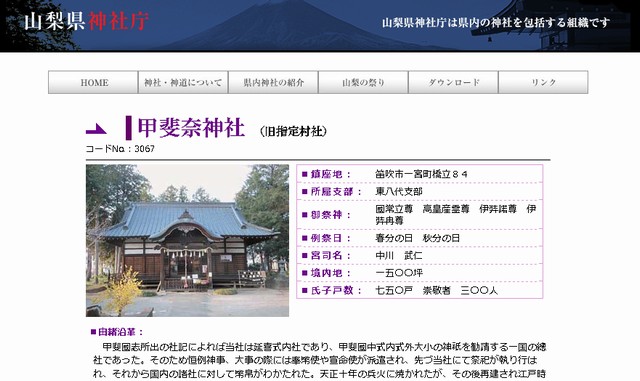The height and width of the screenshot is (381, 640).
Task: Select the 一五〇〇坪 value
Action: [399, 273]
